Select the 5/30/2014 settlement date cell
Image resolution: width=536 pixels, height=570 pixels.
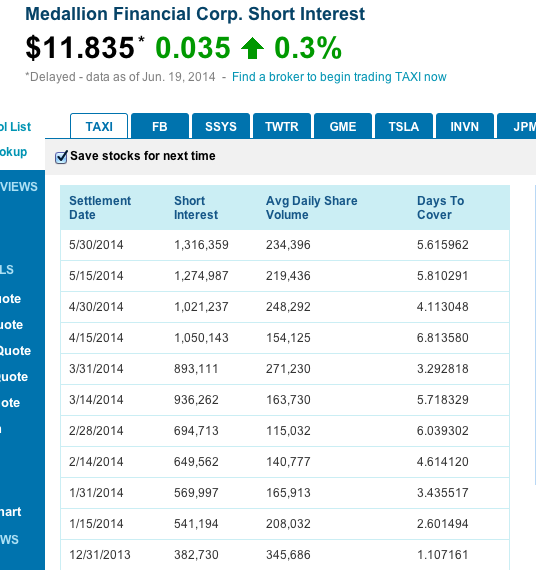pyautogui.click(x=96, y=245)
